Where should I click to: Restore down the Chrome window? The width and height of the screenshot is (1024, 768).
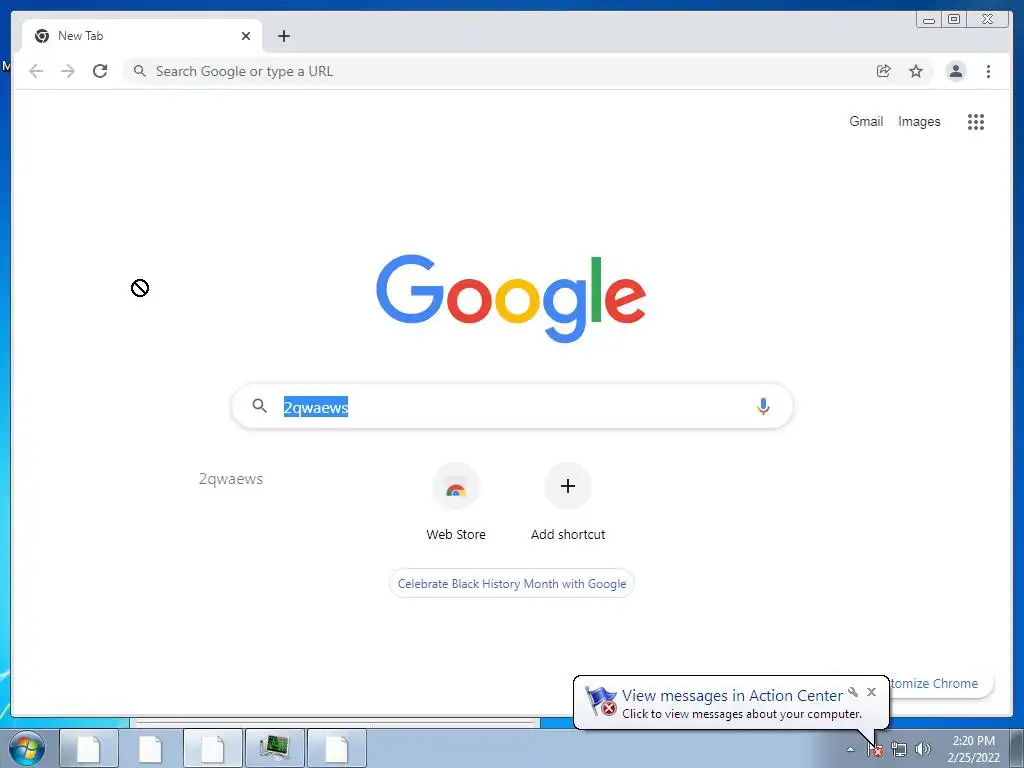click(953, 20)
